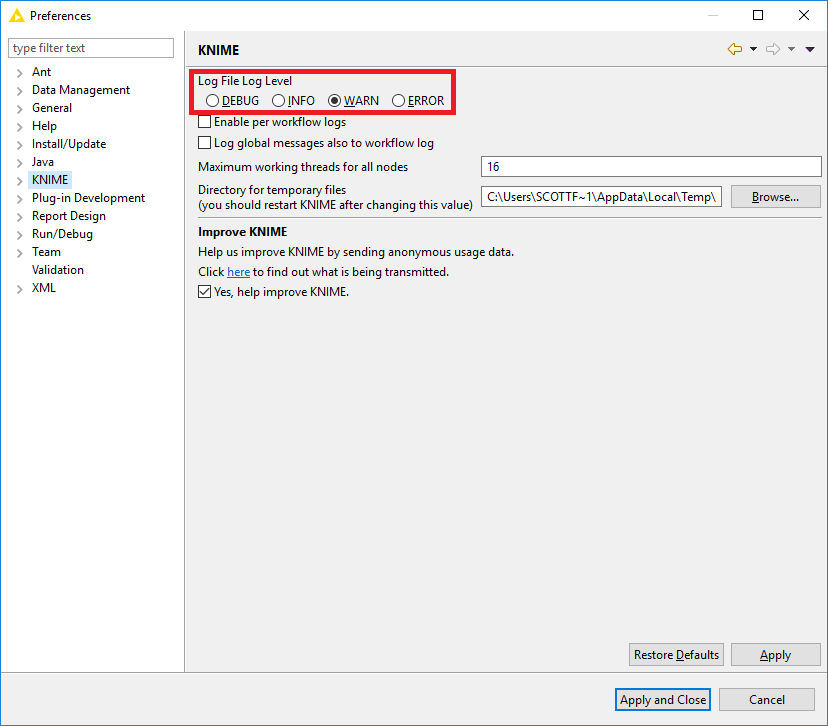828x726 pixels.
Task: Maximize the Preferences window
Action: click(x=758, y=15)
